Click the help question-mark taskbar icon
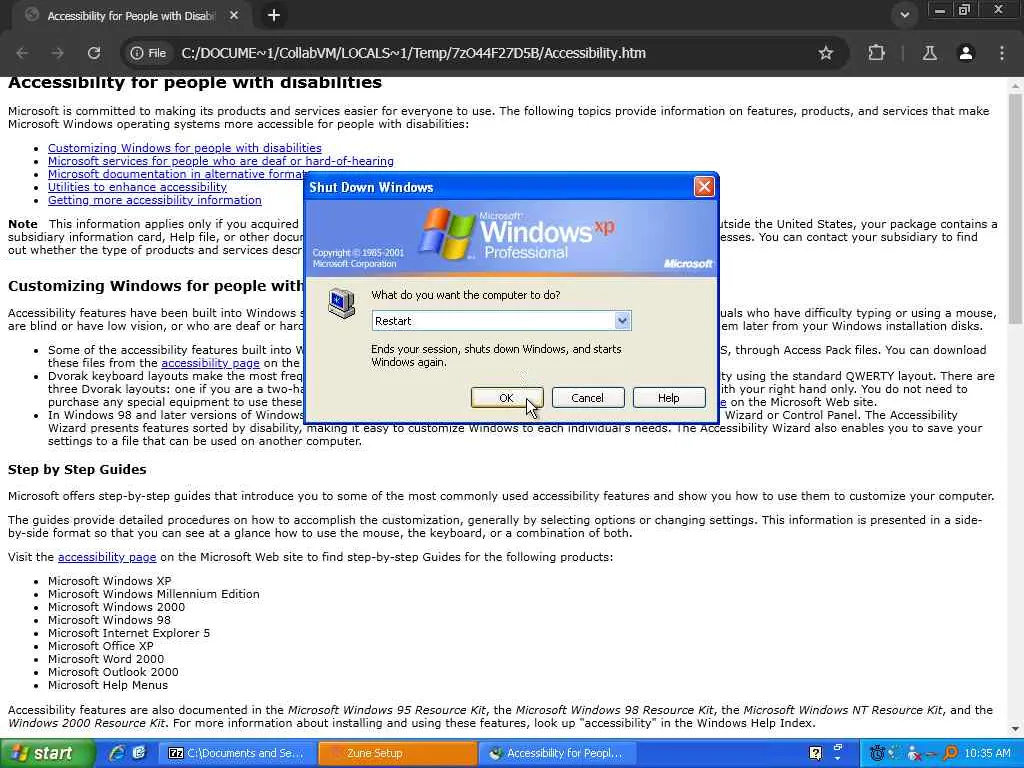Screen dimensions: 1024x768 coord(815,753)
